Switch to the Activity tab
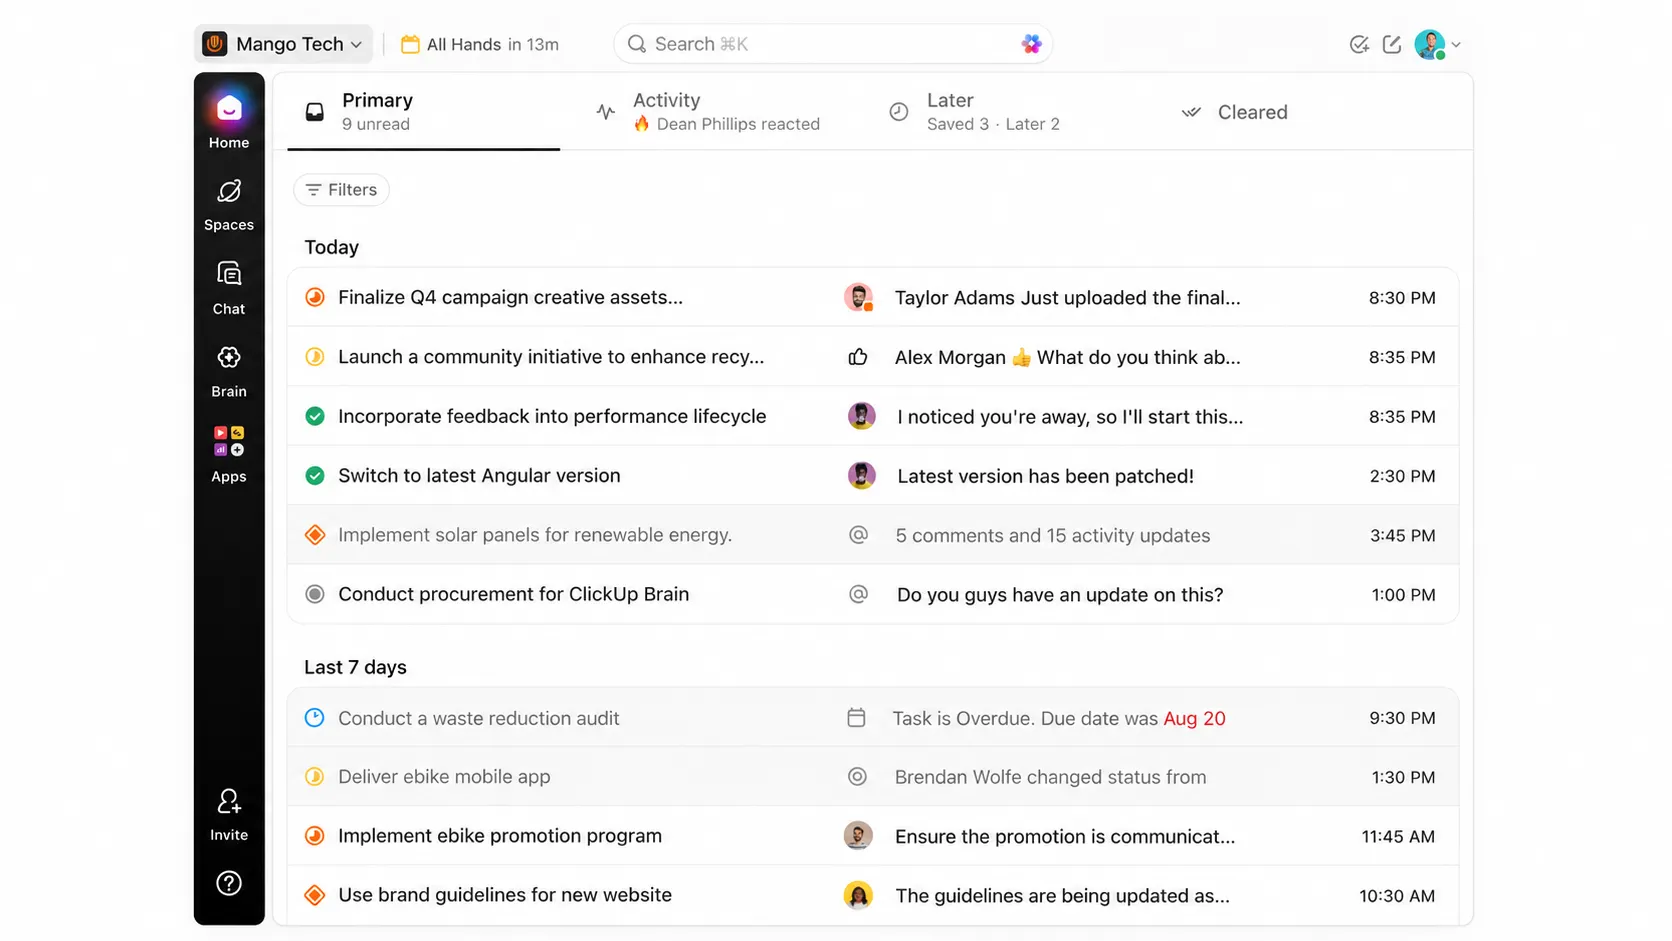The width and height of the screenshot is (1672, 941). 708,112
